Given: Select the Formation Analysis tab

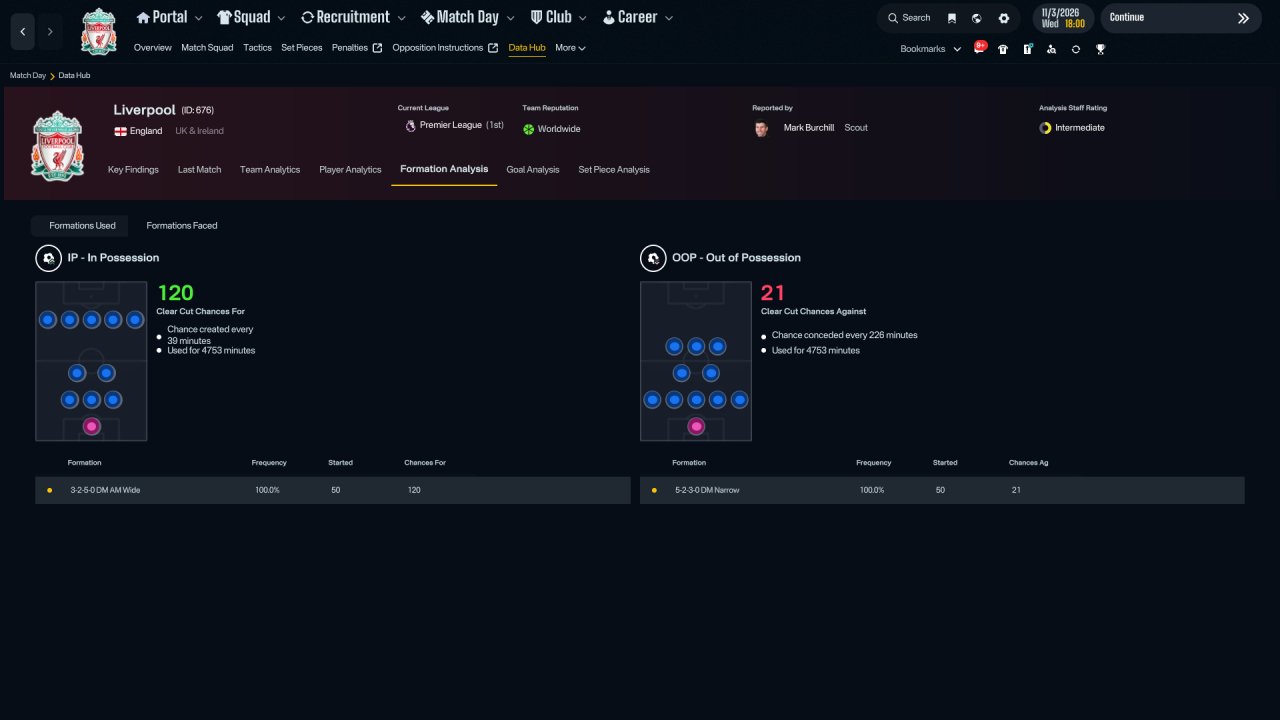Looking at the screenshot, I should [x=444, y=169].
